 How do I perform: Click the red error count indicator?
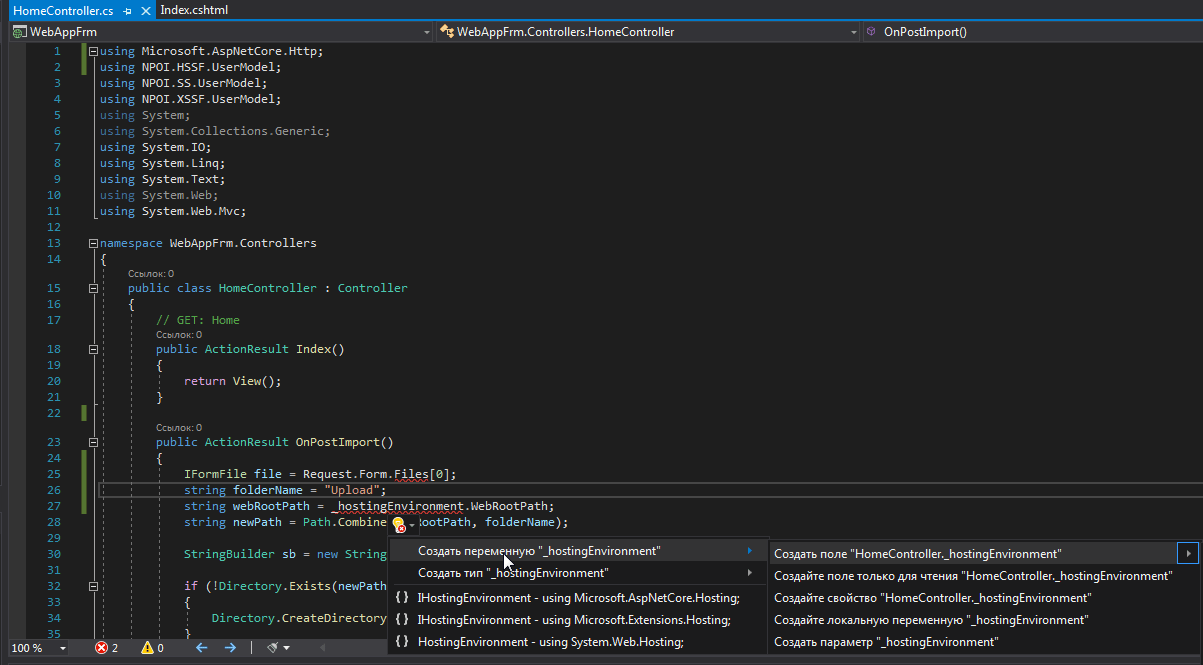[106, 648]
